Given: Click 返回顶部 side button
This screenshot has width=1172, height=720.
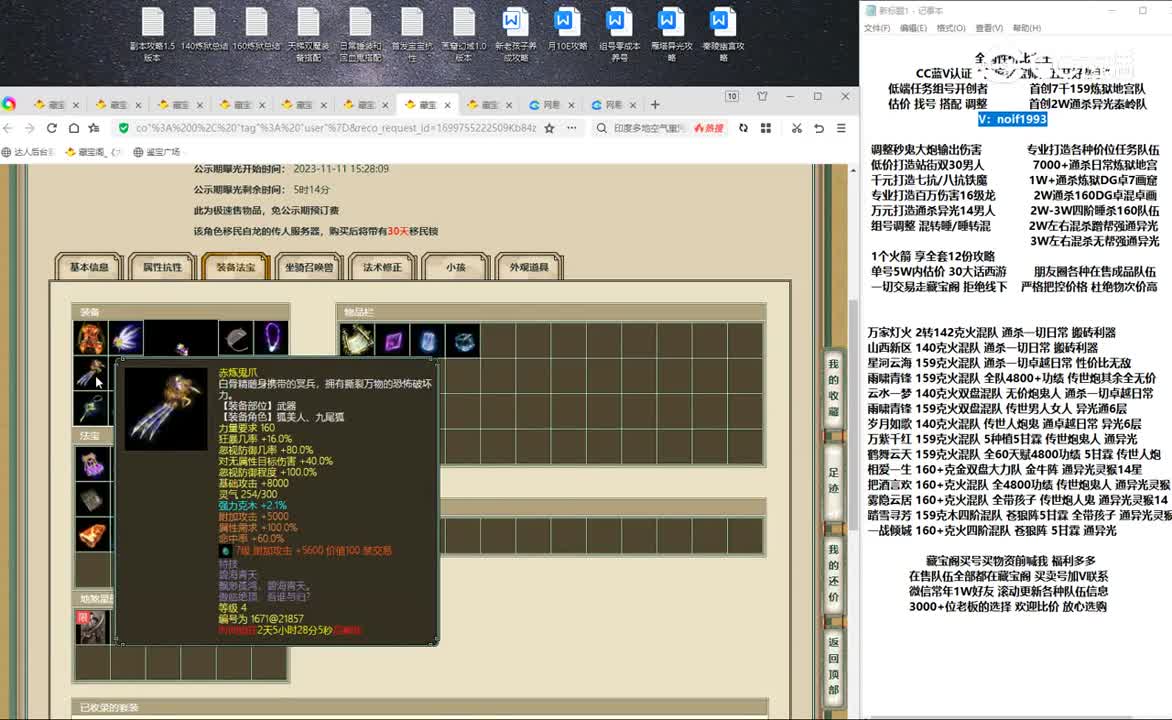Looking at the screenshot, I should (833, 665).
